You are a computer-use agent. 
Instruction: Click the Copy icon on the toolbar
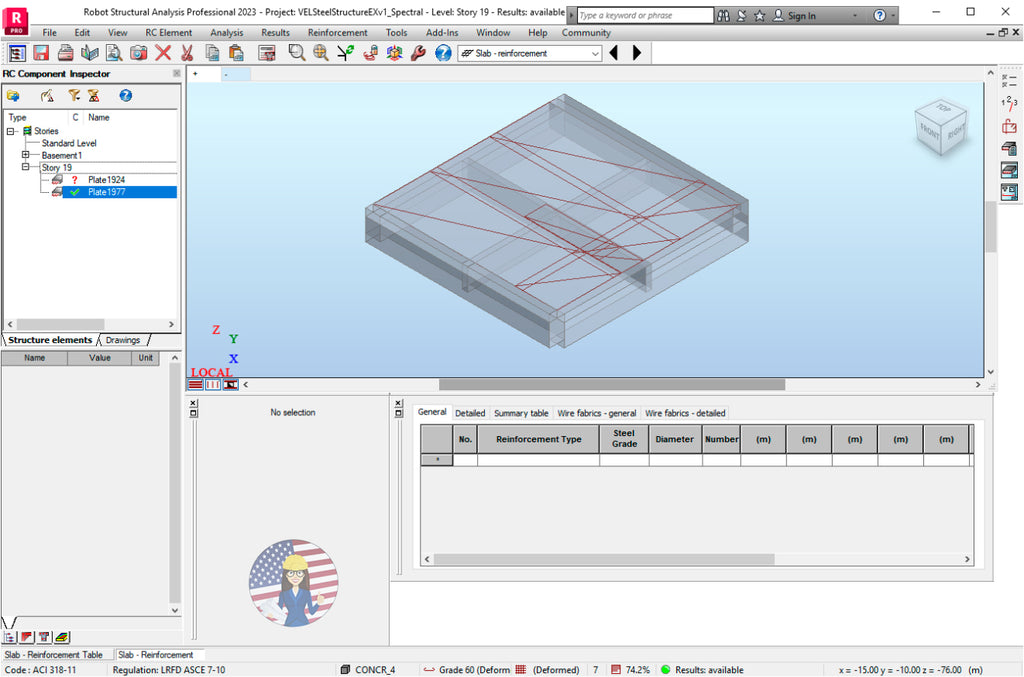coord(210,53)
